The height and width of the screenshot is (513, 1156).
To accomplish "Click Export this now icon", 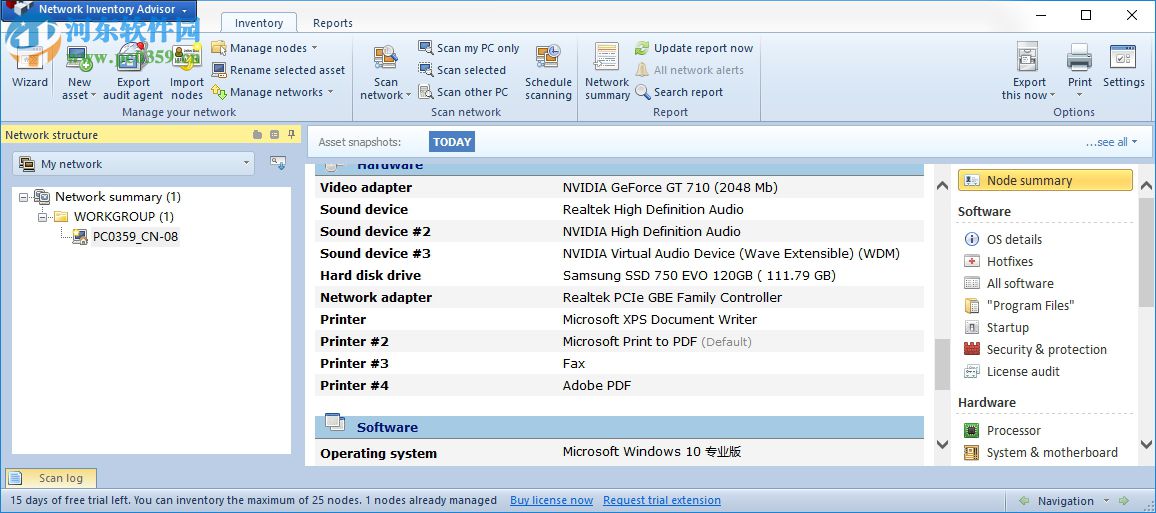I will click(1028, 58).
